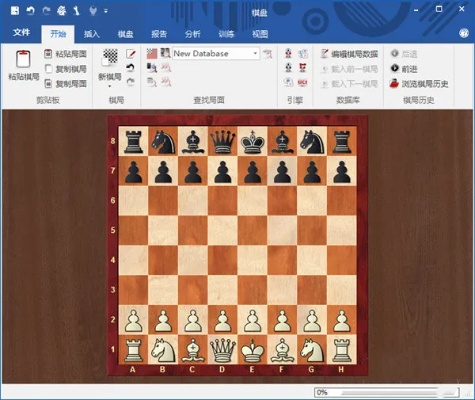Switch to the 报告 ribbon tab
475x400 pixels.
(159, 34)
